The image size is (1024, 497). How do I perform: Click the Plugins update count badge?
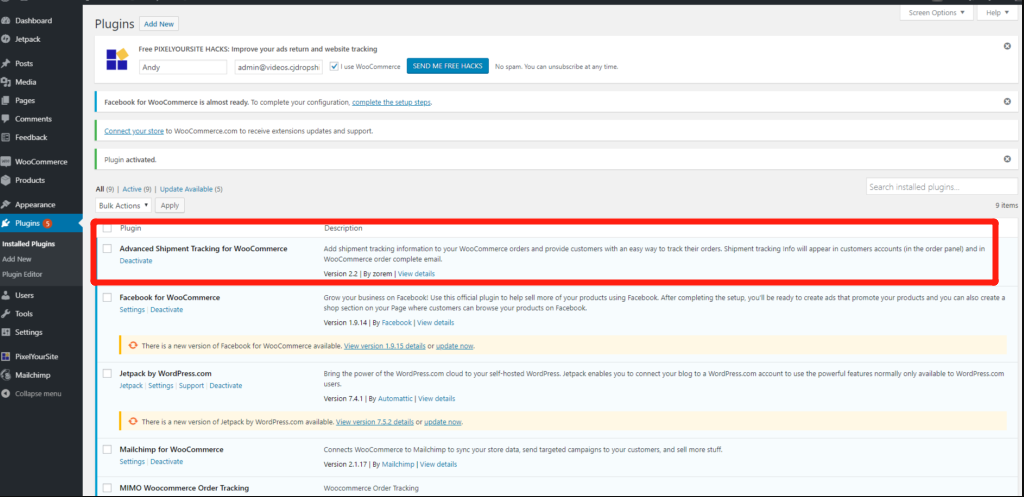click(x=48, y=223)
